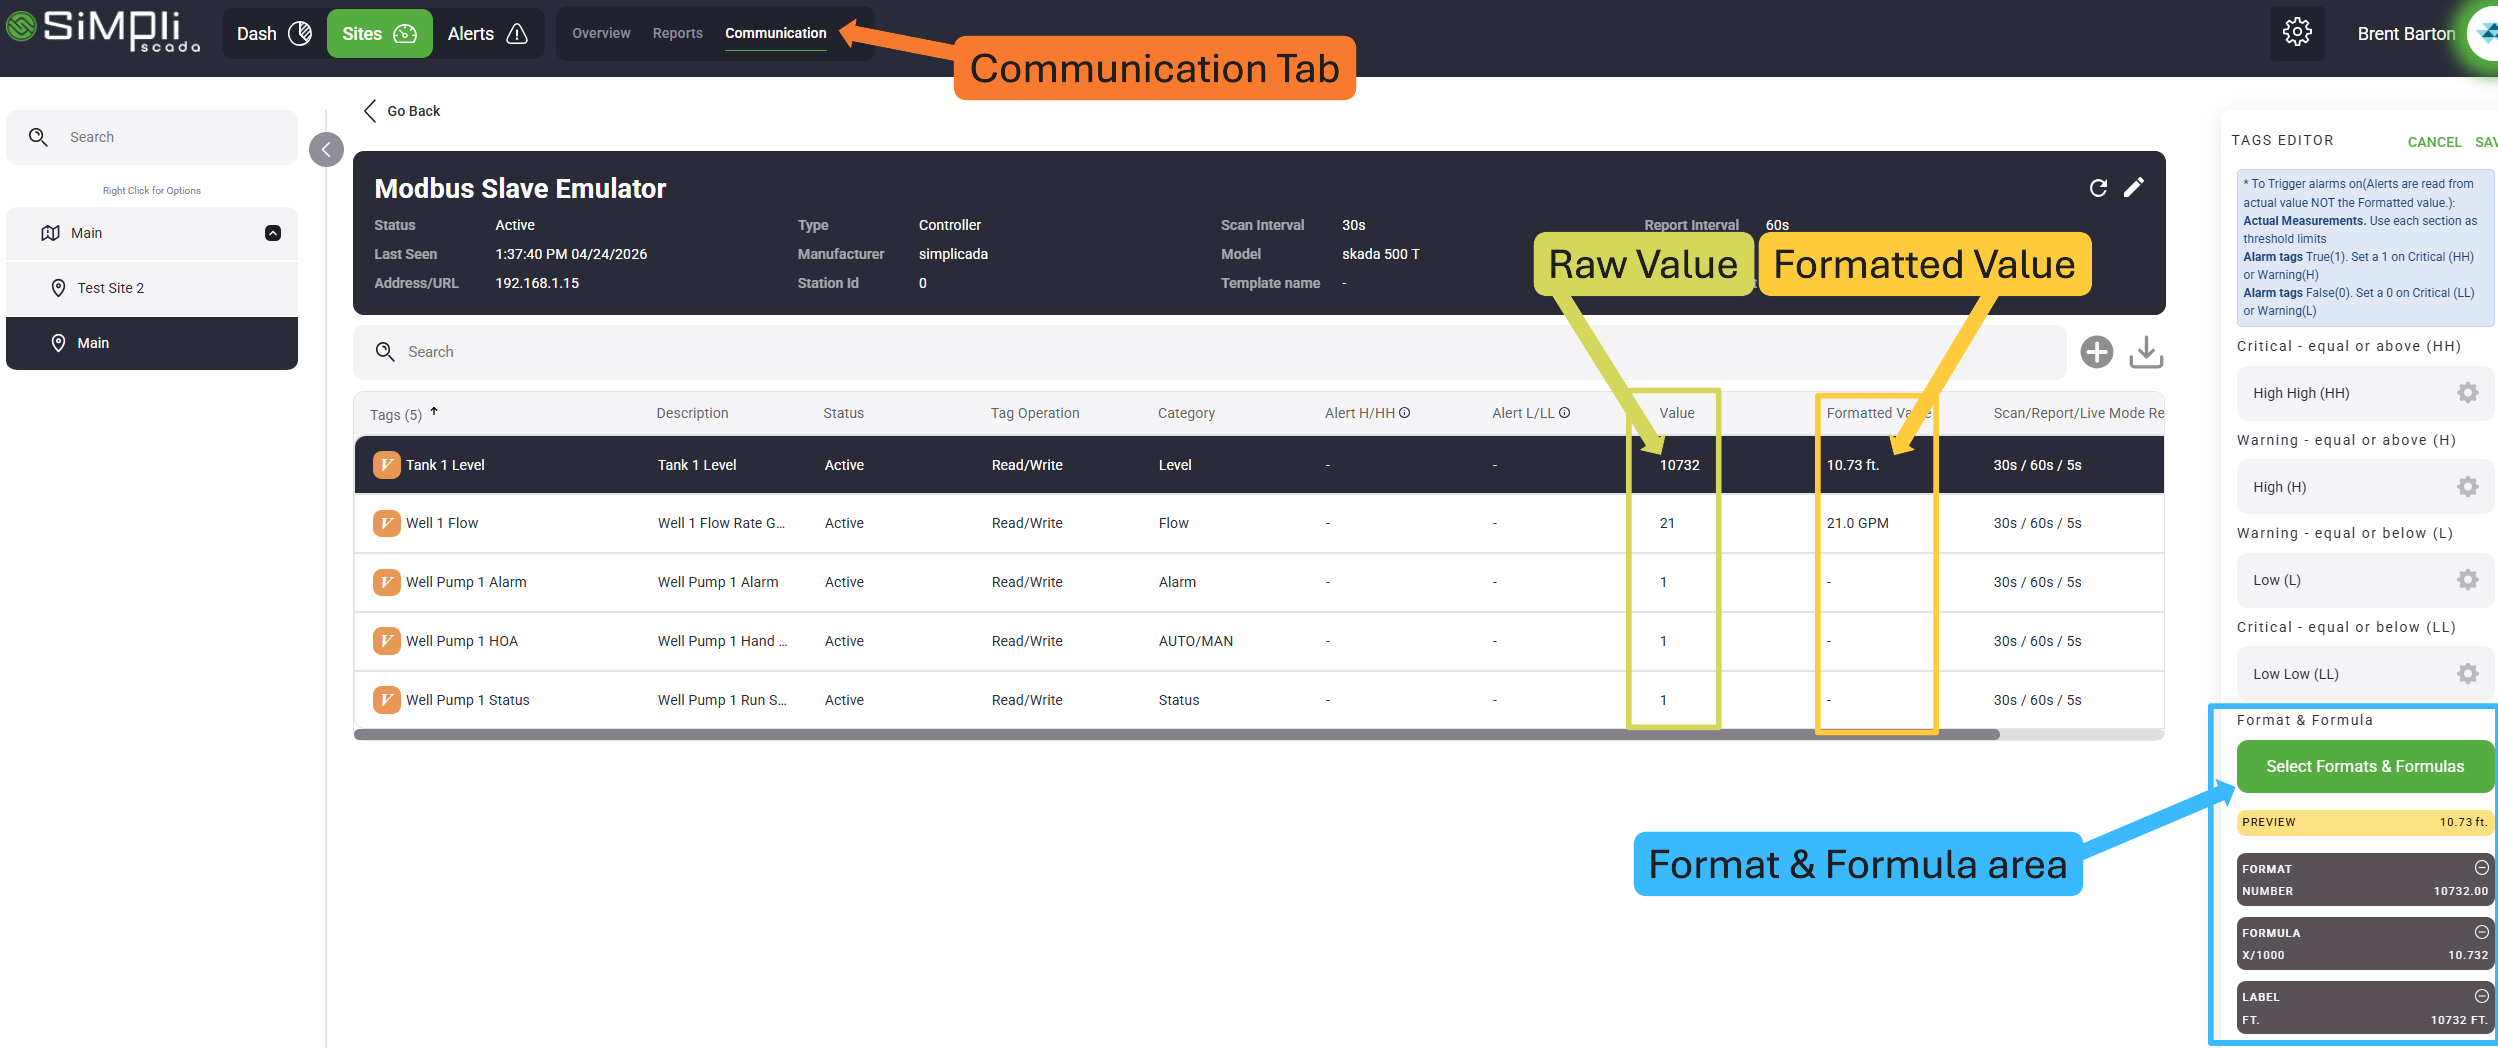Collapse the Main site group

tap(272, 233)
